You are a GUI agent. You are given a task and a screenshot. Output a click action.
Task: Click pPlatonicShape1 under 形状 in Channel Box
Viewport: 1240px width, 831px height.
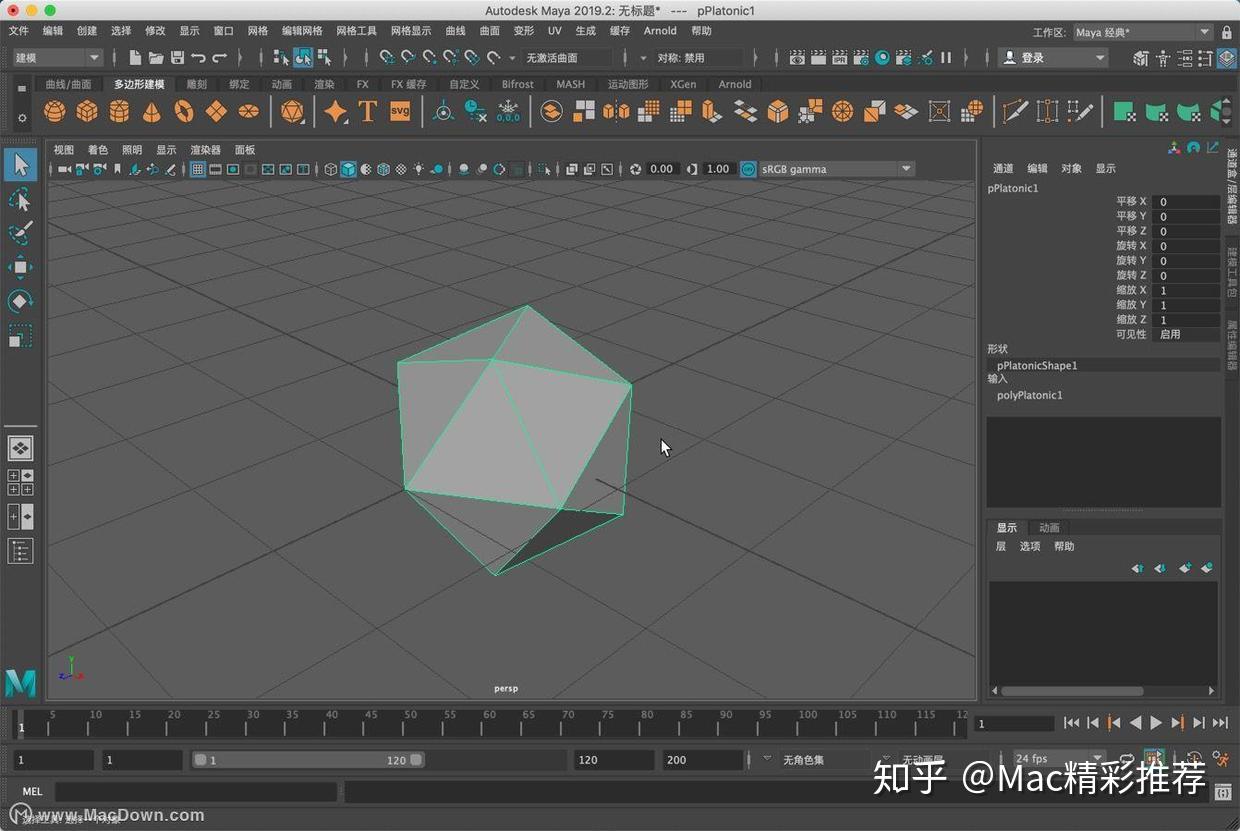tap(1036, 365)
